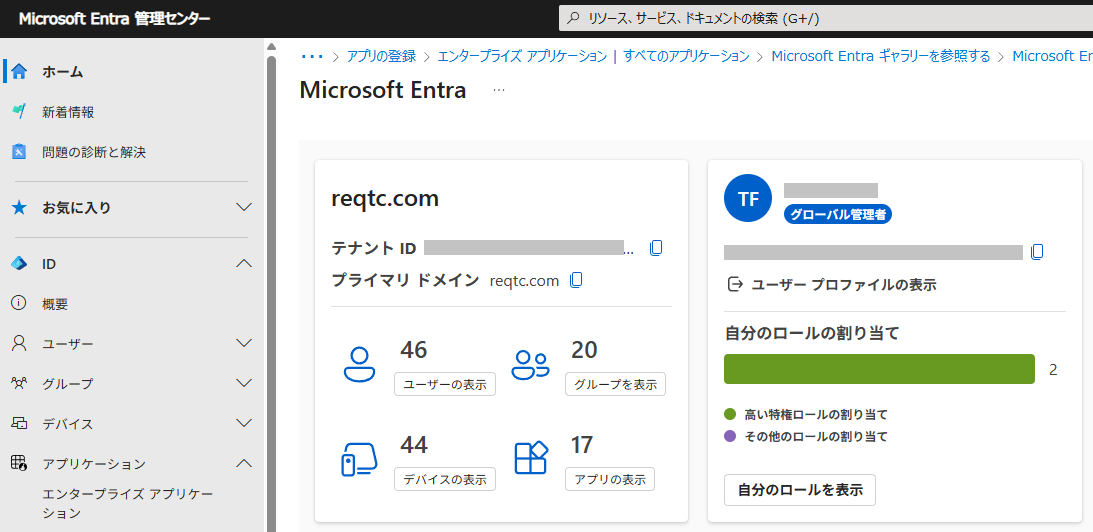The width and height of the screenshot is (1093, 532).
Task: Collapse the ID section chevron
Action: 244,264
